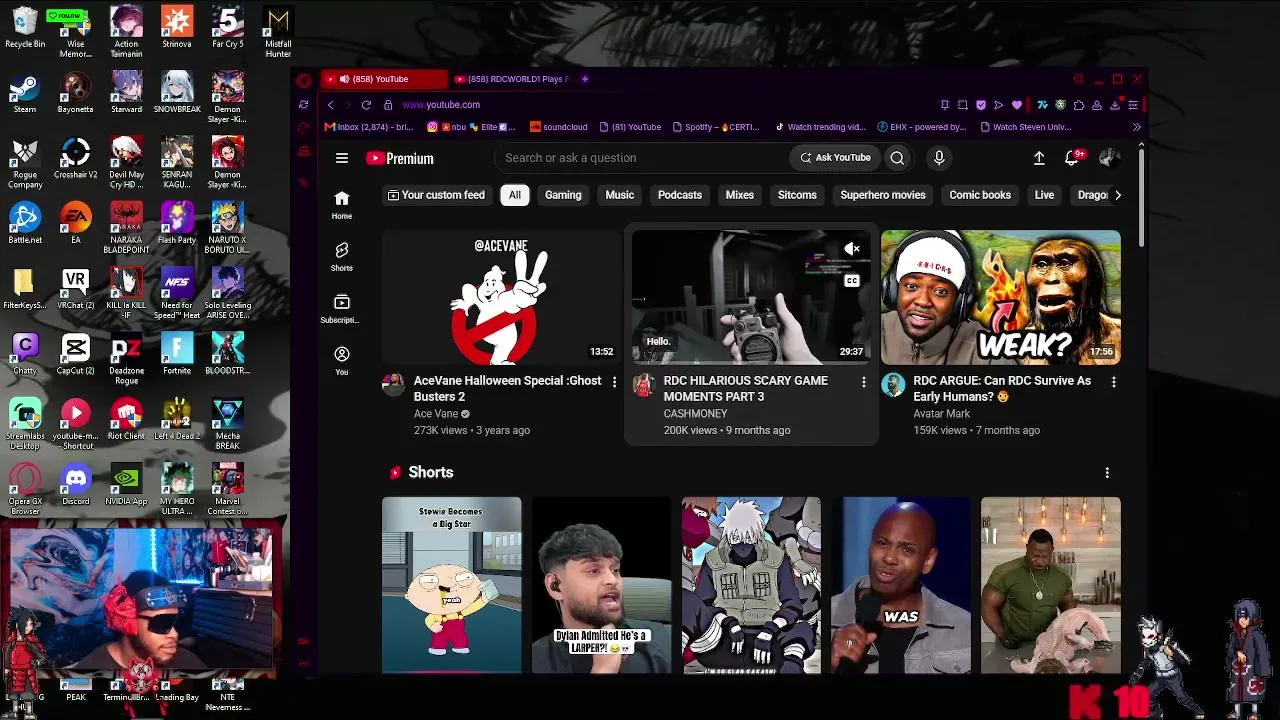Show more category chips with right arrow
The image size is (1280, 720).
point(1117,195)
